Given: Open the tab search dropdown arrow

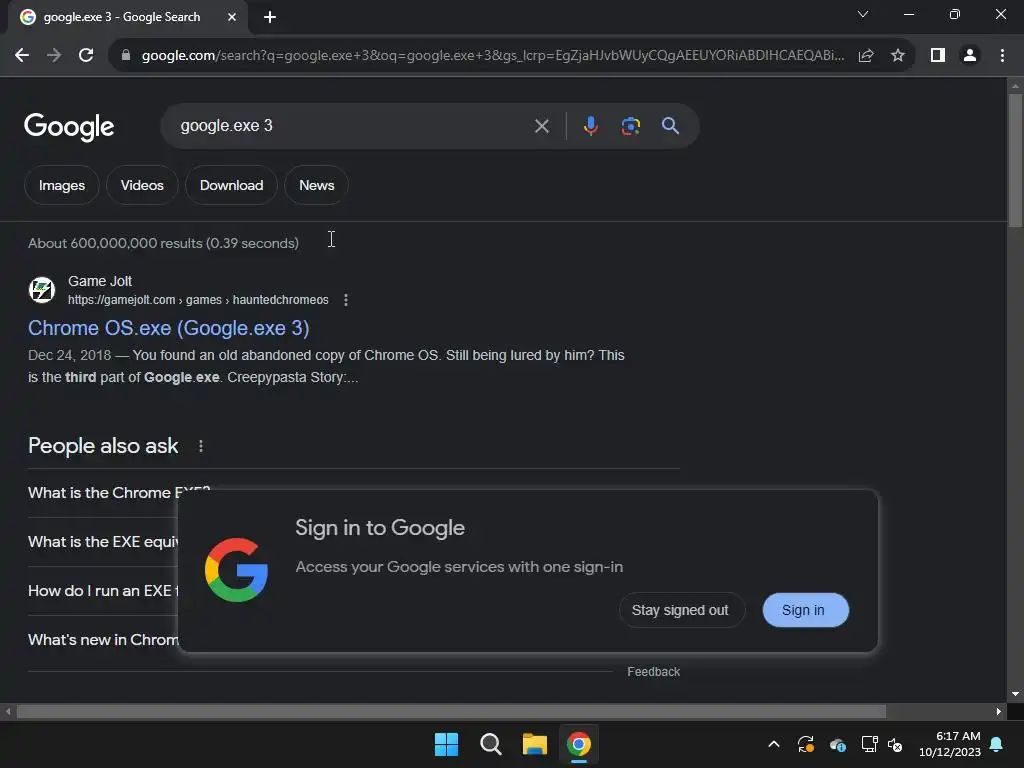Looking at the screenshot, I should click(x=863, y=14).
